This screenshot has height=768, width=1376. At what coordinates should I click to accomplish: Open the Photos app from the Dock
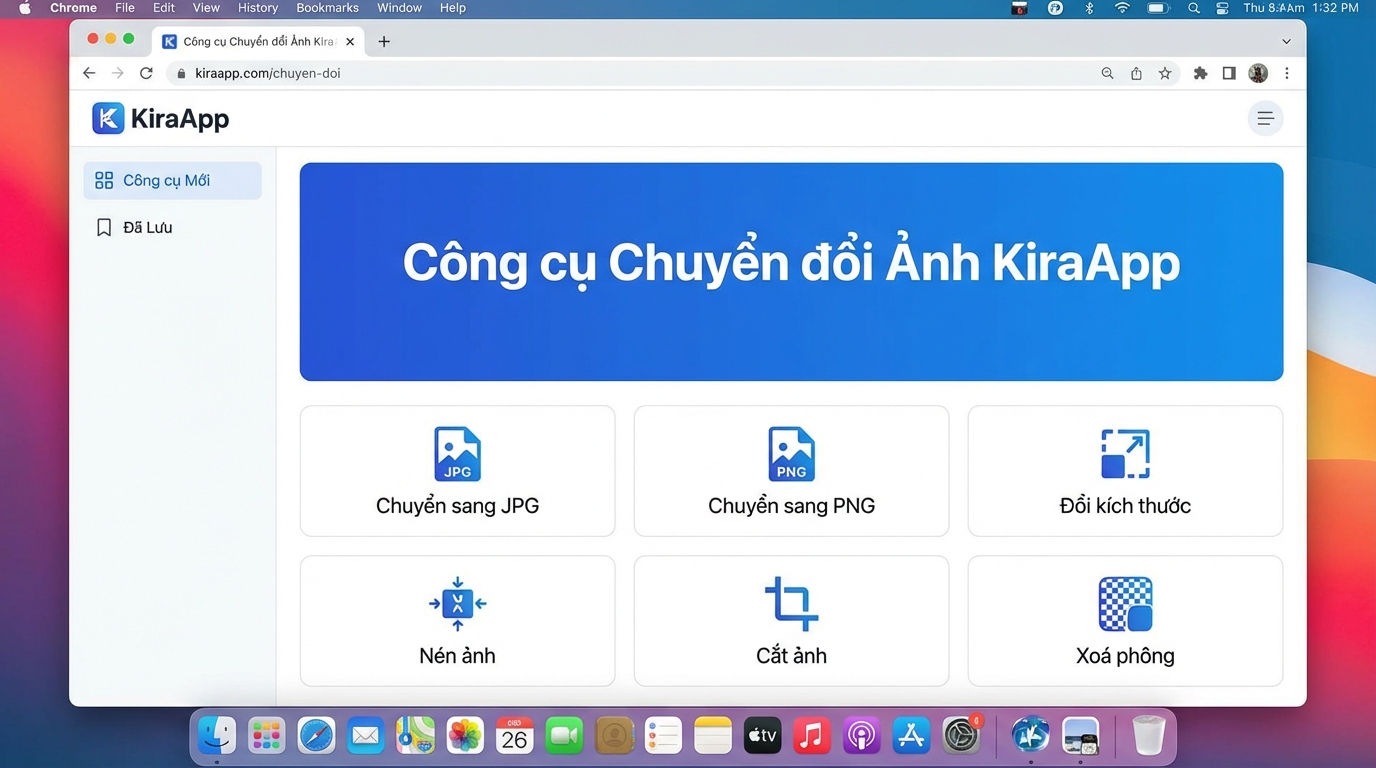(x=465, y=735)
